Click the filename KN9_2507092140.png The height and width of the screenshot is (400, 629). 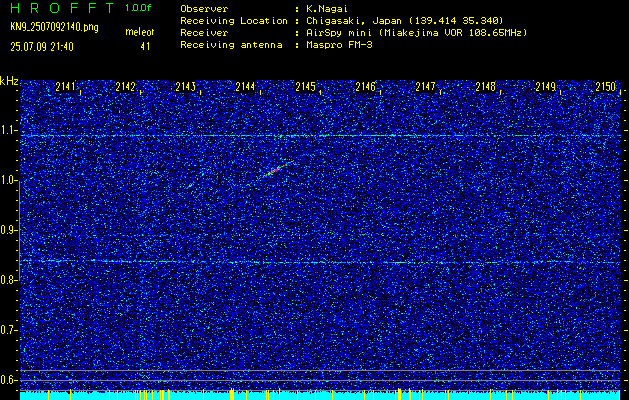(54, 28)
